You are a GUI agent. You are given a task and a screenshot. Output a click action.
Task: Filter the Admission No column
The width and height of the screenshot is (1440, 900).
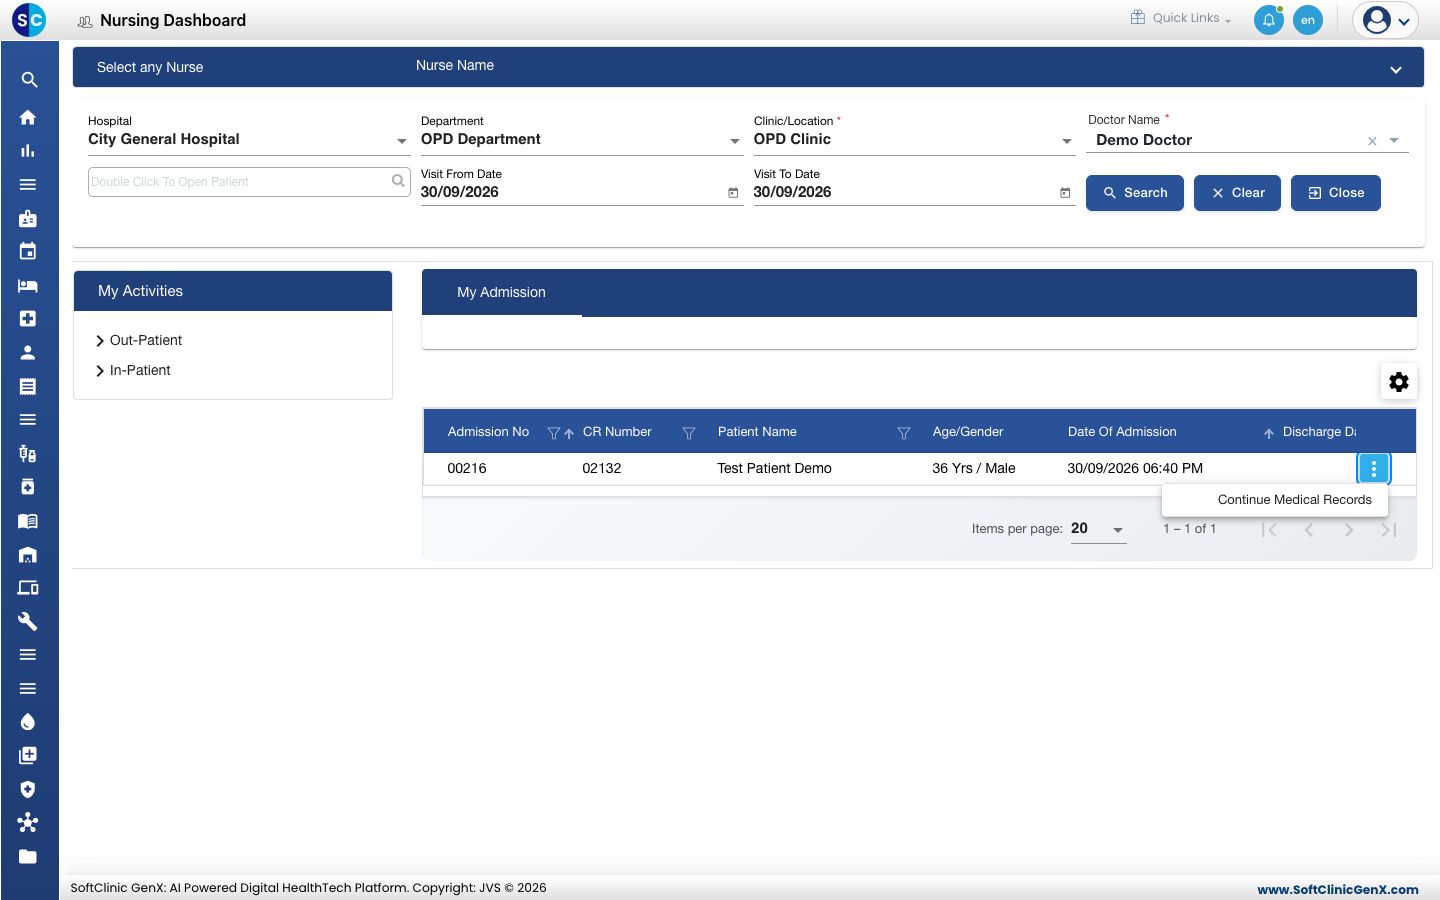553,433
